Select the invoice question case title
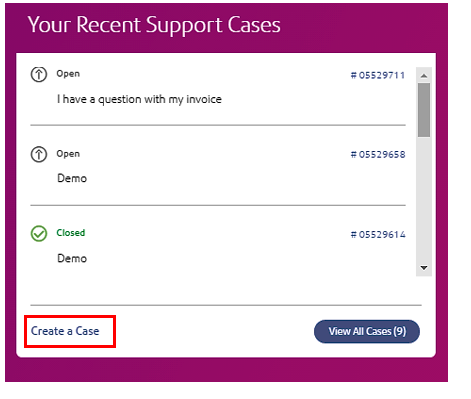Viewport: 471px width, 399px height. pyautogui.click(x=139, y=99)
